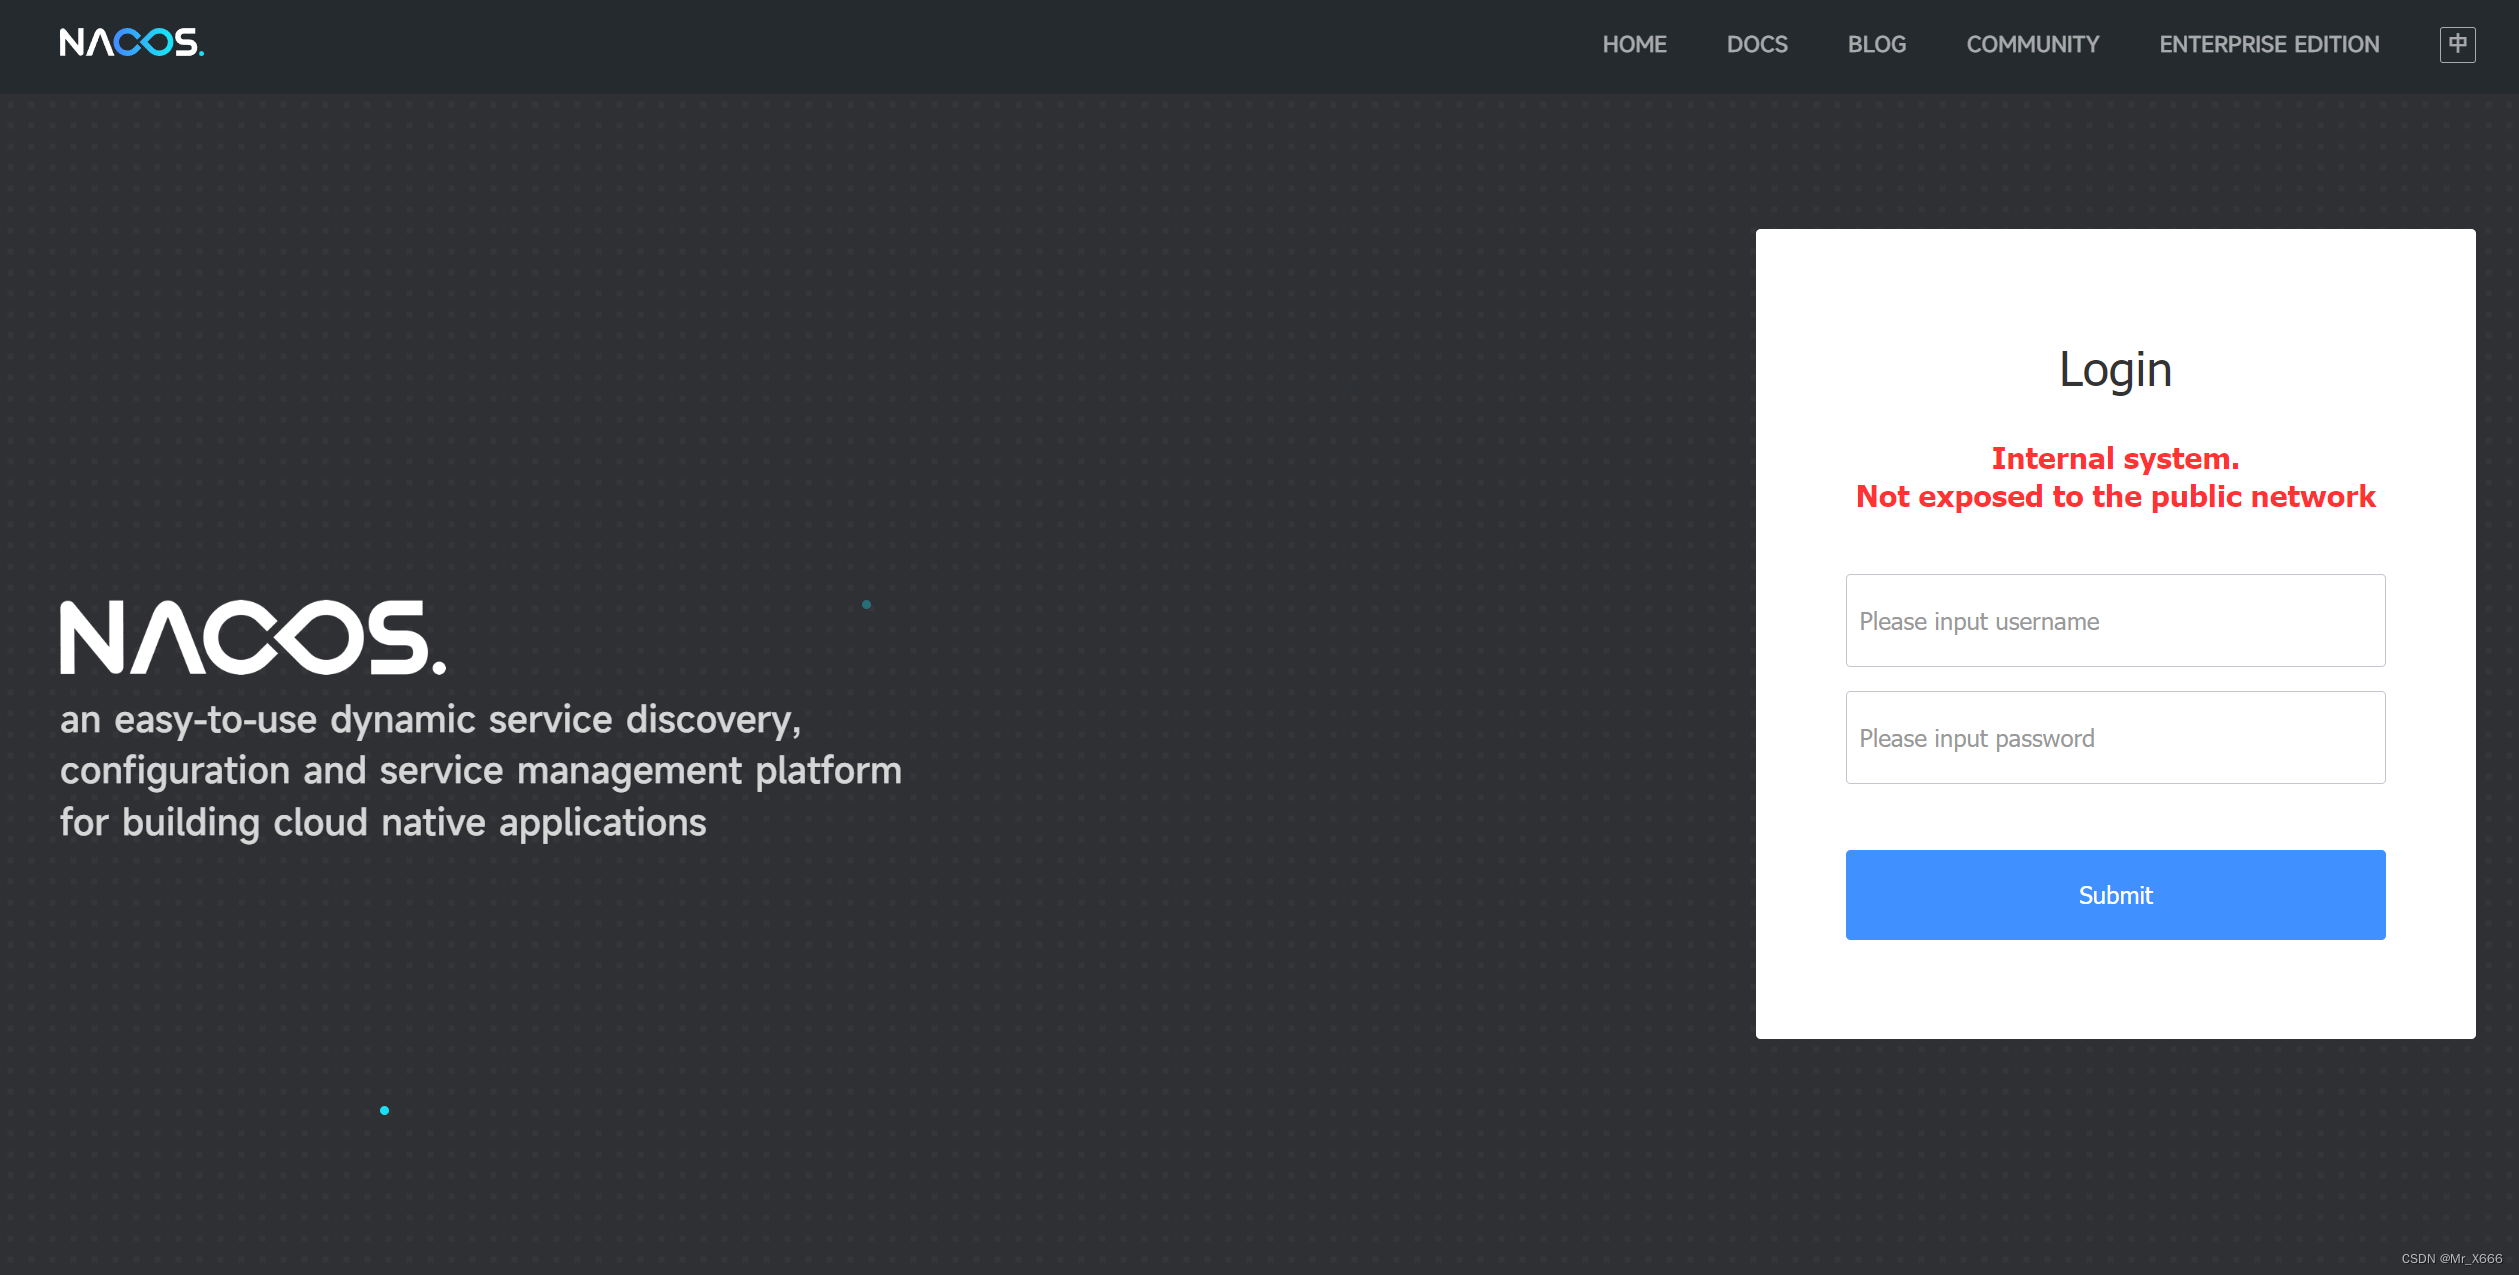Click the 'for building cloud native applications' line
This screenshot has width=2519, height=1275.
383,822
